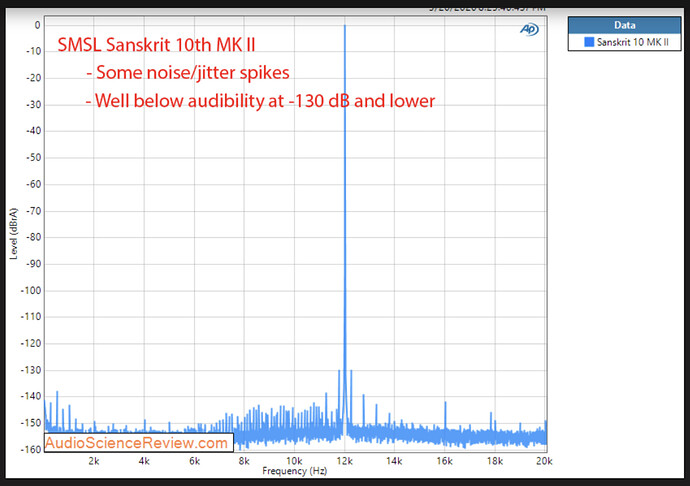Click the AP logo in the graph corner
690x486 pixels.
coord(529,29)
